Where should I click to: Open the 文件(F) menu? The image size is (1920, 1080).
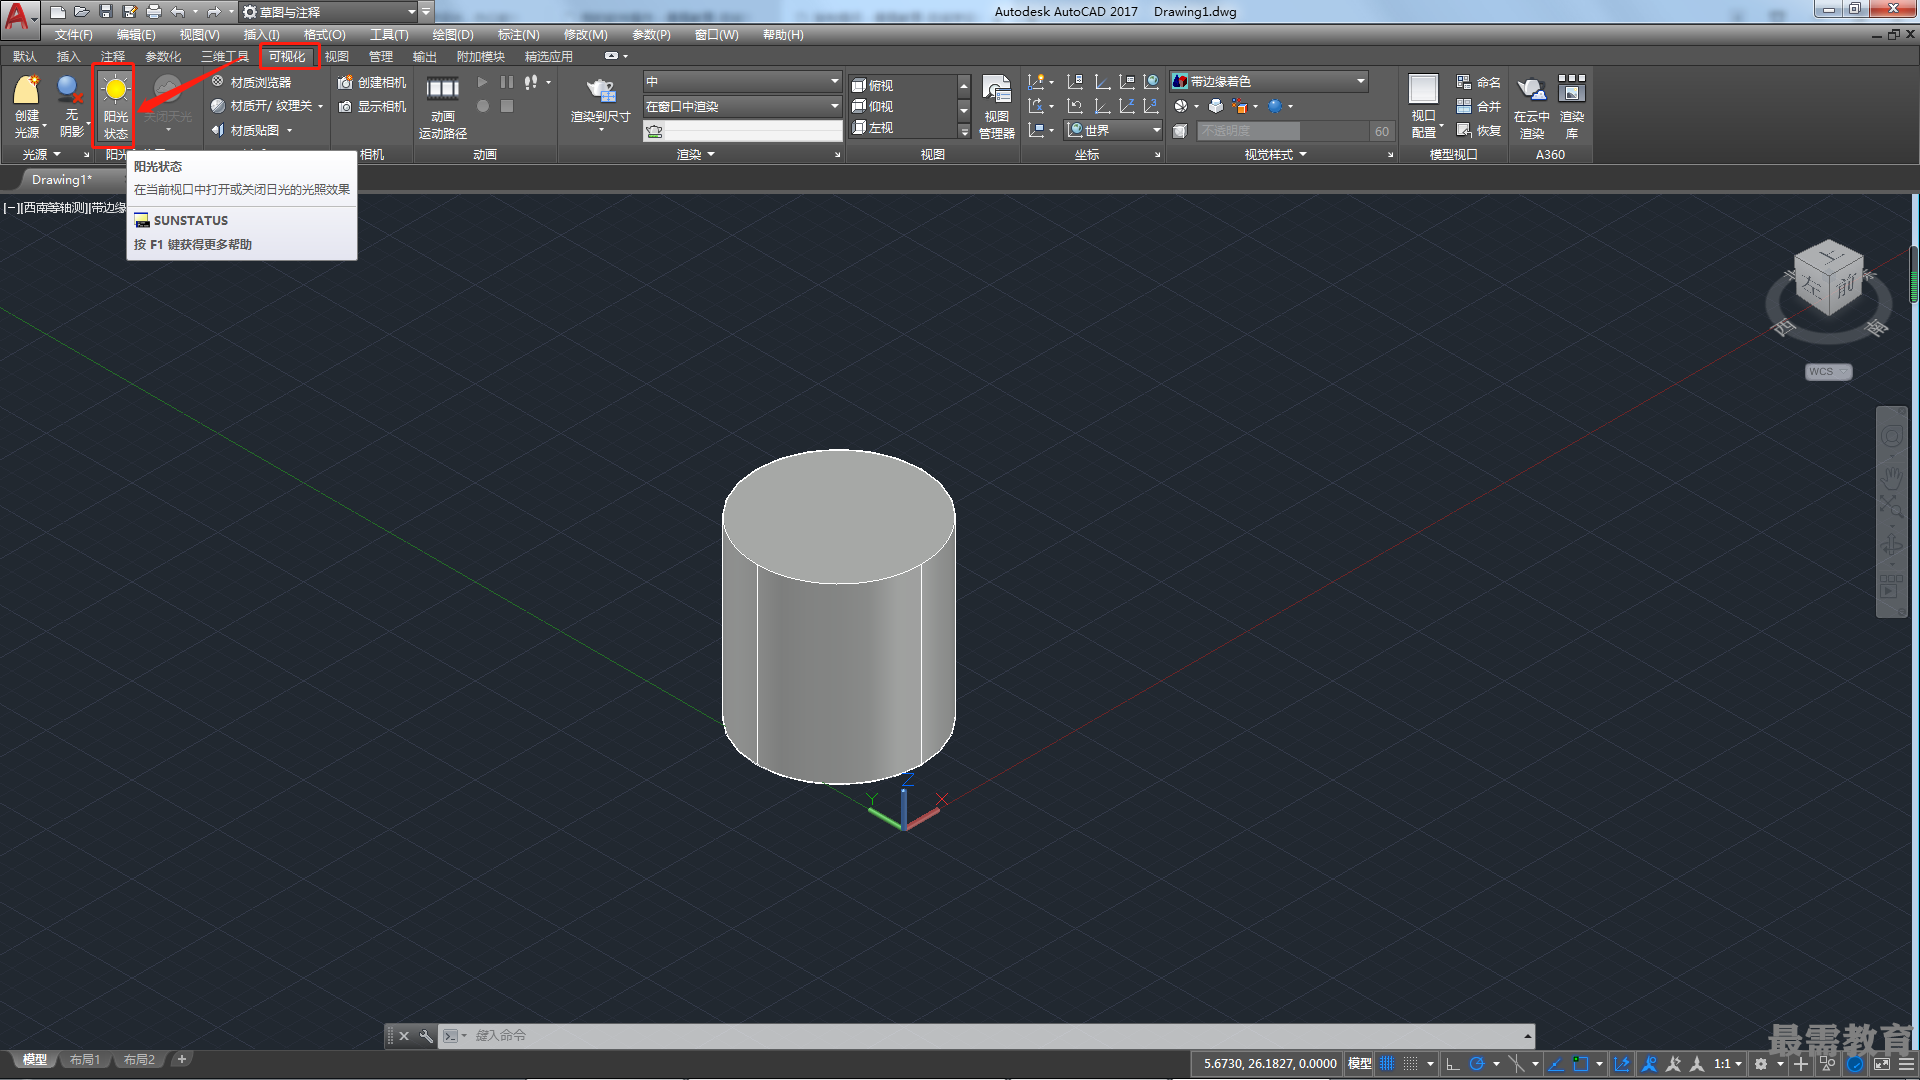73,35
